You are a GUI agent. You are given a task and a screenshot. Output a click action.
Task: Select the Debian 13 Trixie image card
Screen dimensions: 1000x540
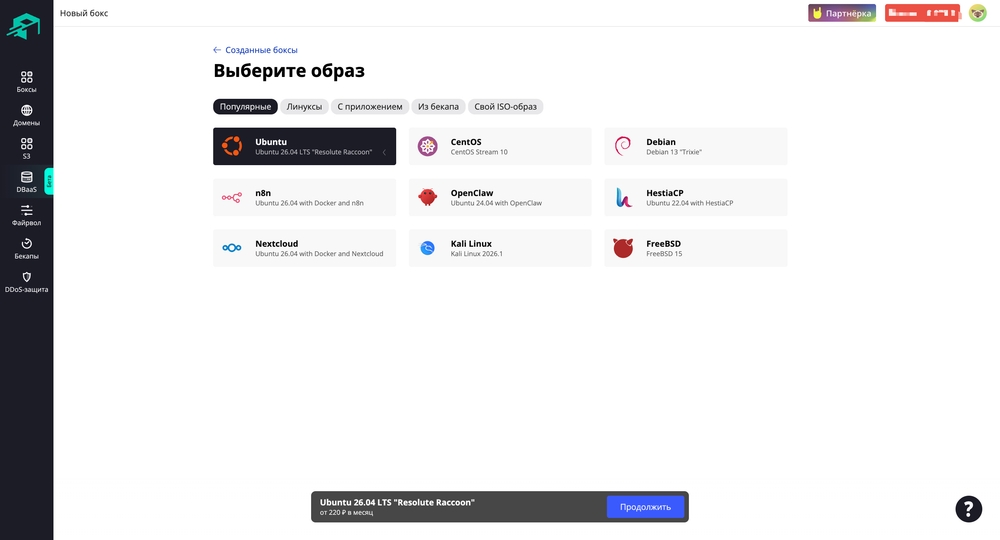[x=696, y=146]
